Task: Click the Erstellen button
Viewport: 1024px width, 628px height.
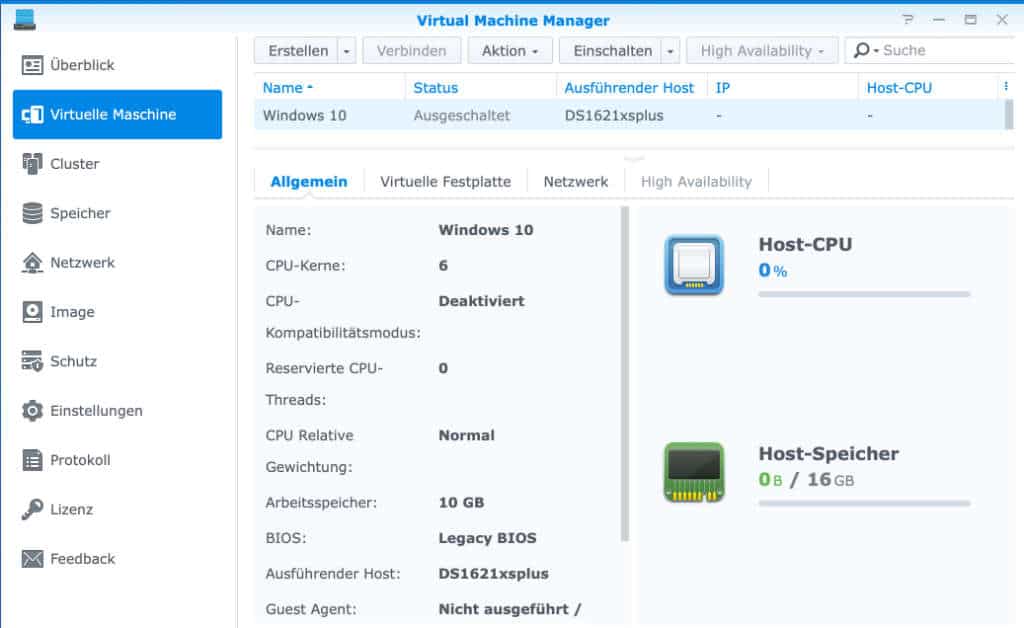Action: (x=298, y=51)
